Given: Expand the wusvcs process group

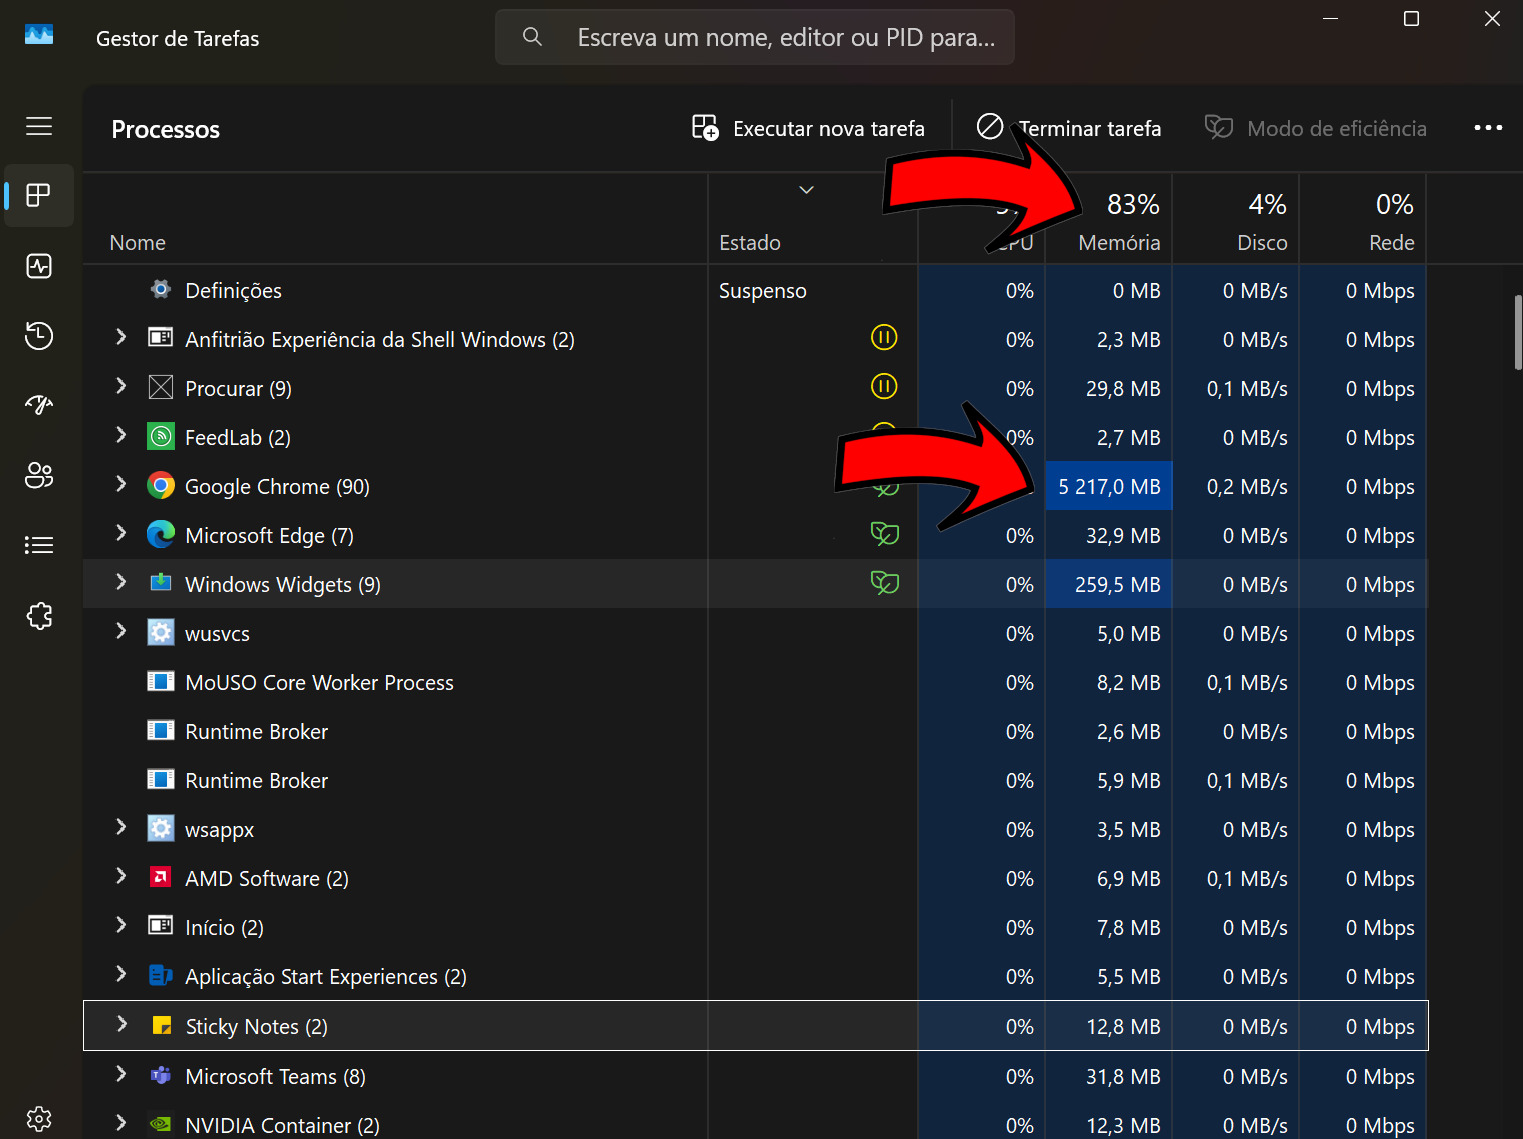Looking at the screenshot, I should 121,632.
